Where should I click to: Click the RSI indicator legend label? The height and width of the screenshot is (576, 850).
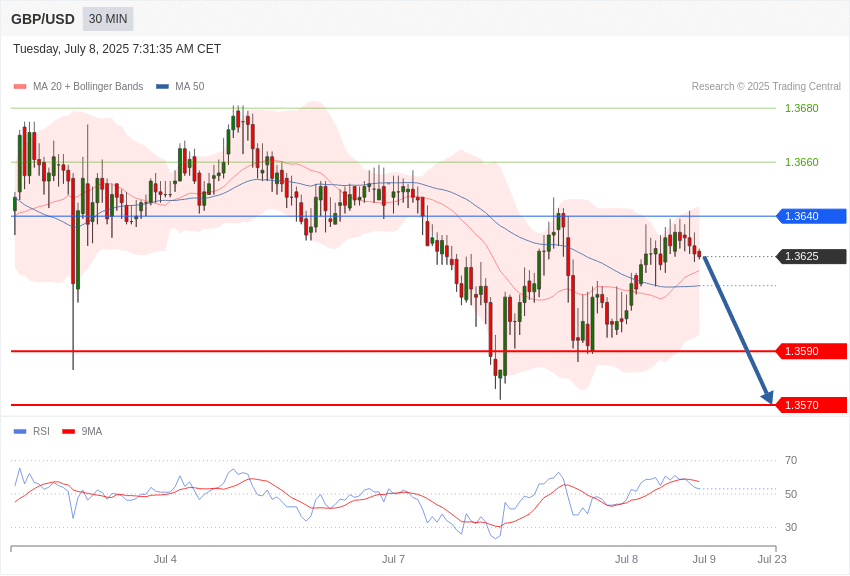coord(41,431)
